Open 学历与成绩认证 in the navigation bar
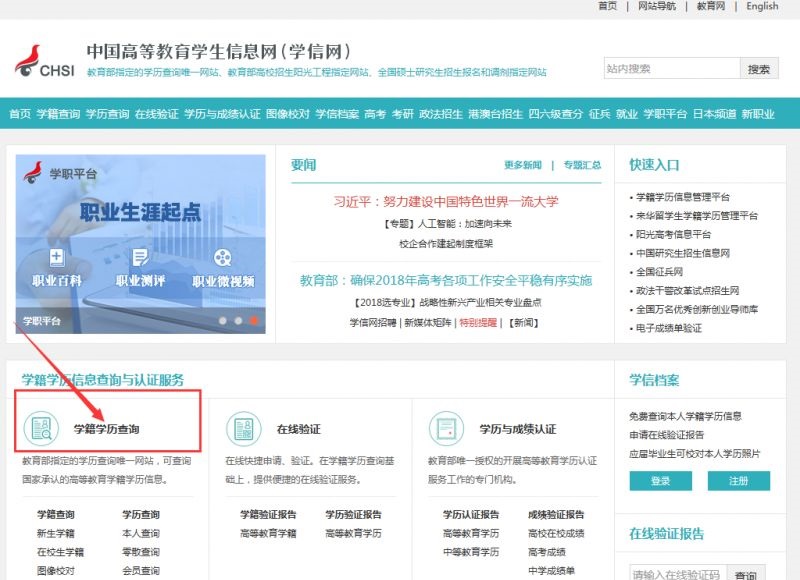Image resolution: width=800 pixels, height=580 pixels. [222, 114]
